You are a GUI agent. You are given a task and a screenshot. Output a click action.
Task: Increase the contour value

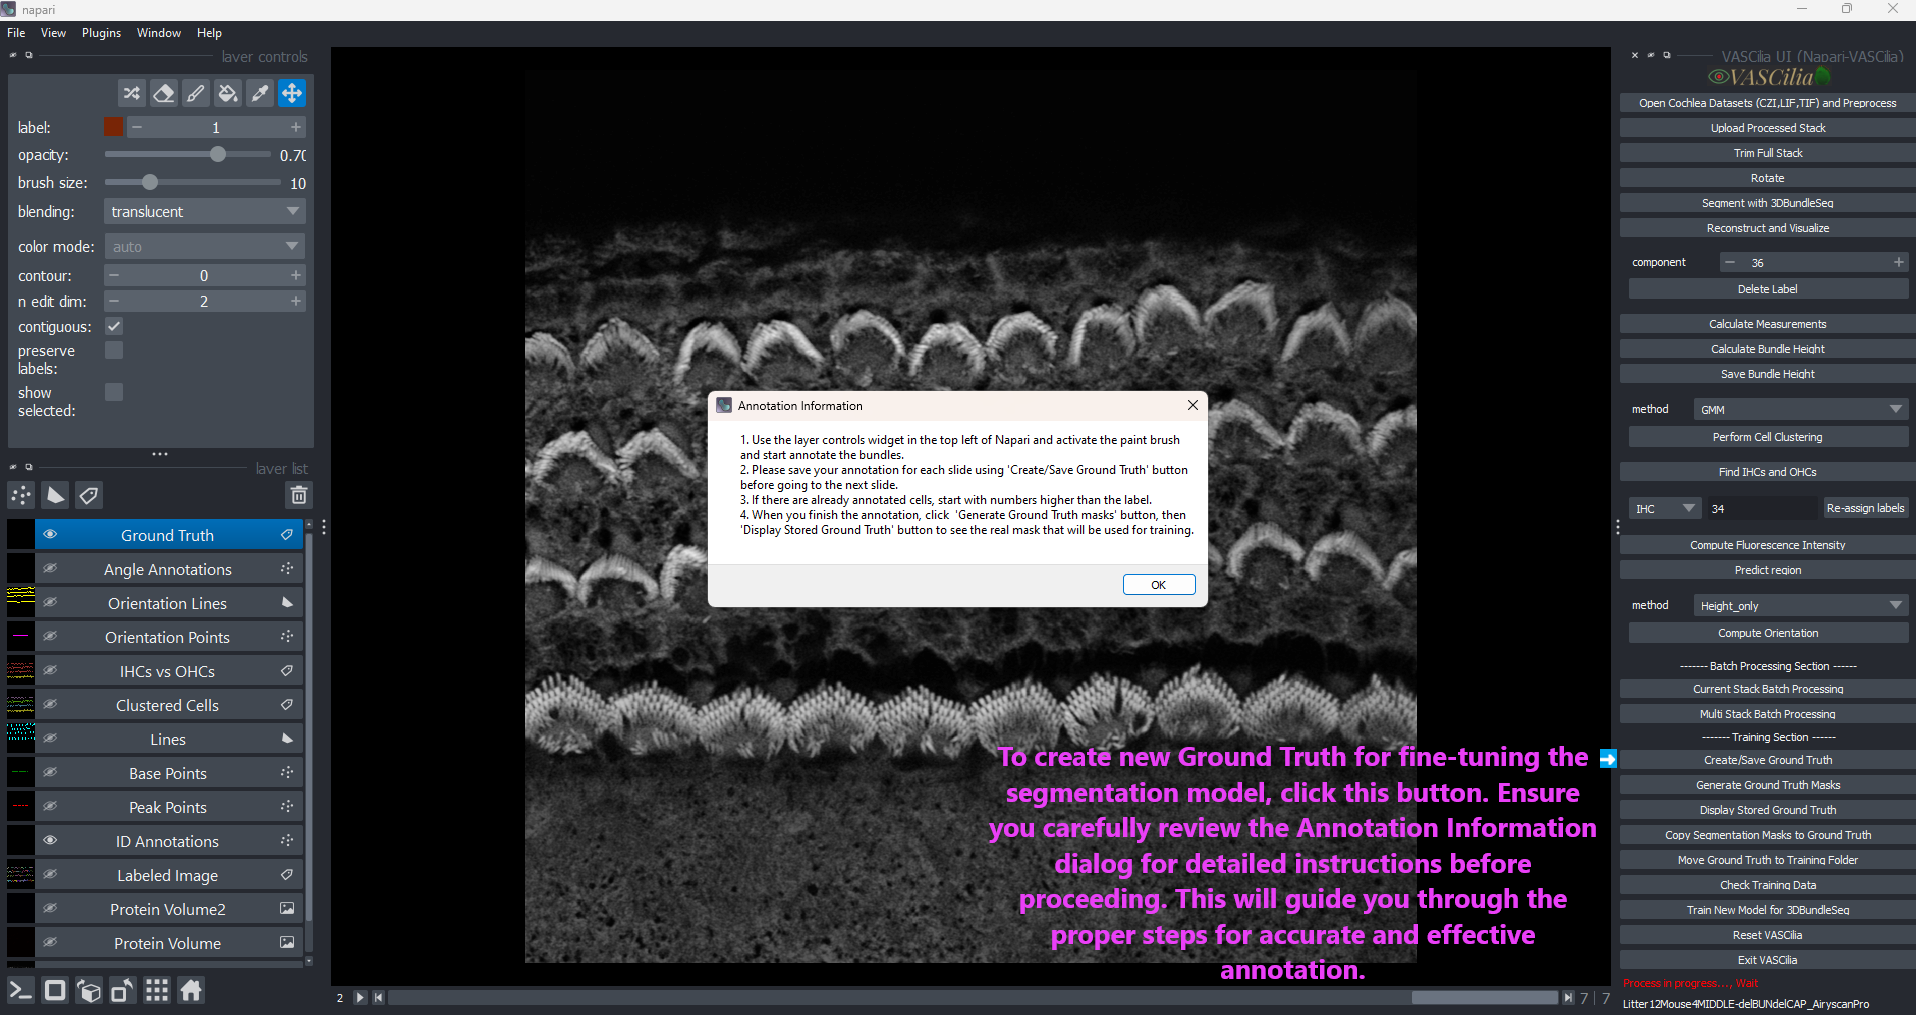pos(296,275)
